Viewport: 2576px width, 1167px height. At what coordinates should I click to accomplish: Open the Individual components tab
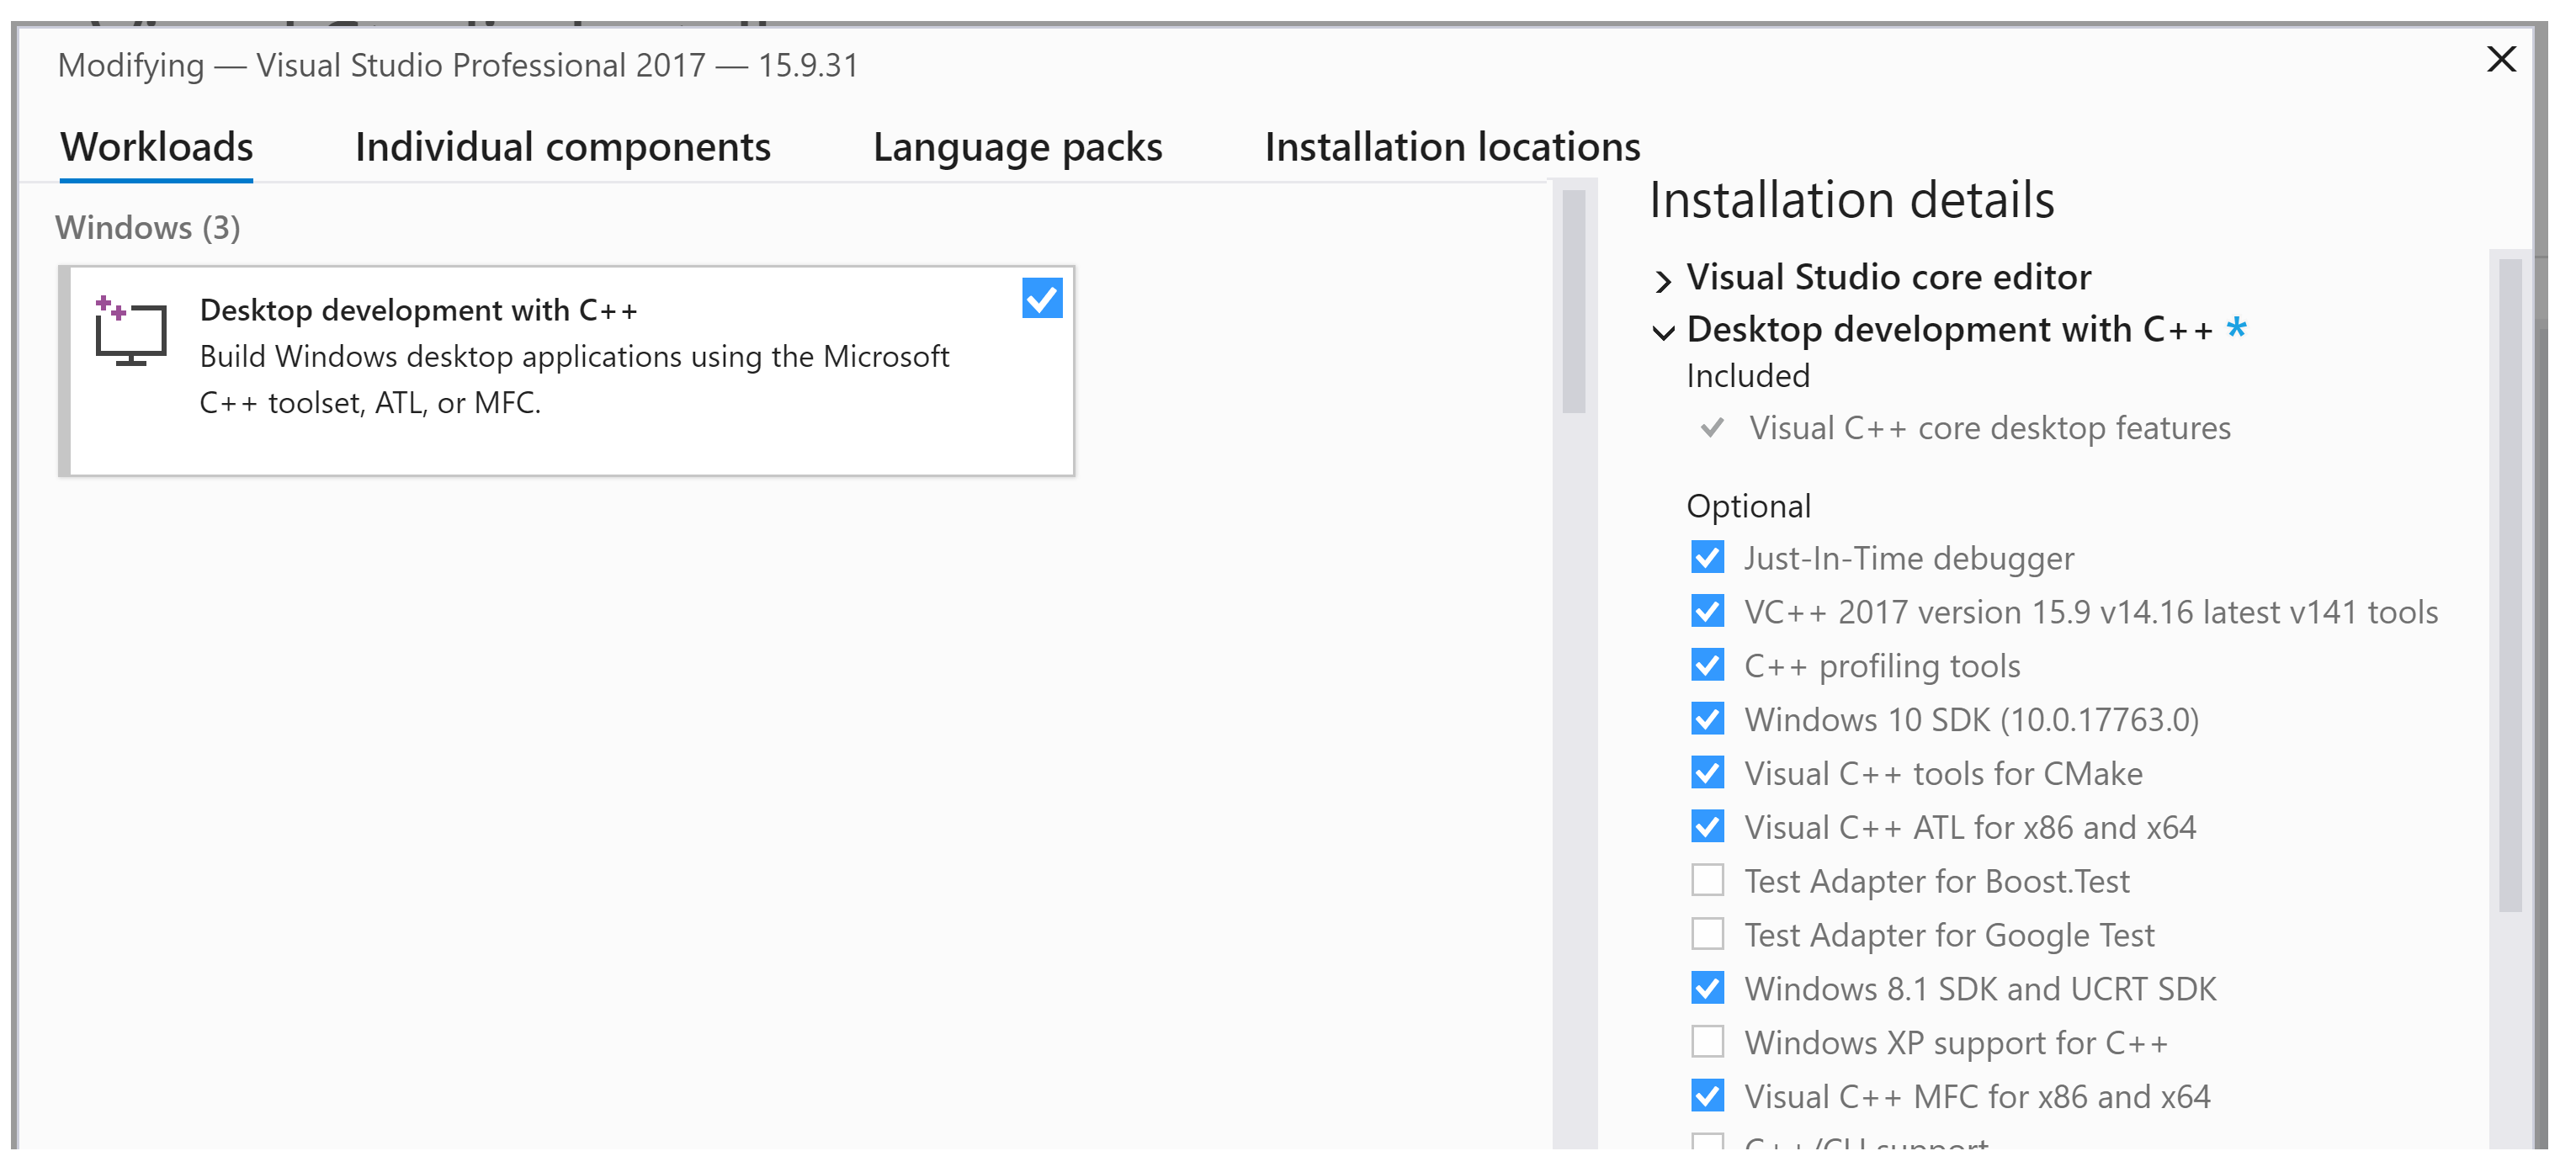click(x=563, y=147)
